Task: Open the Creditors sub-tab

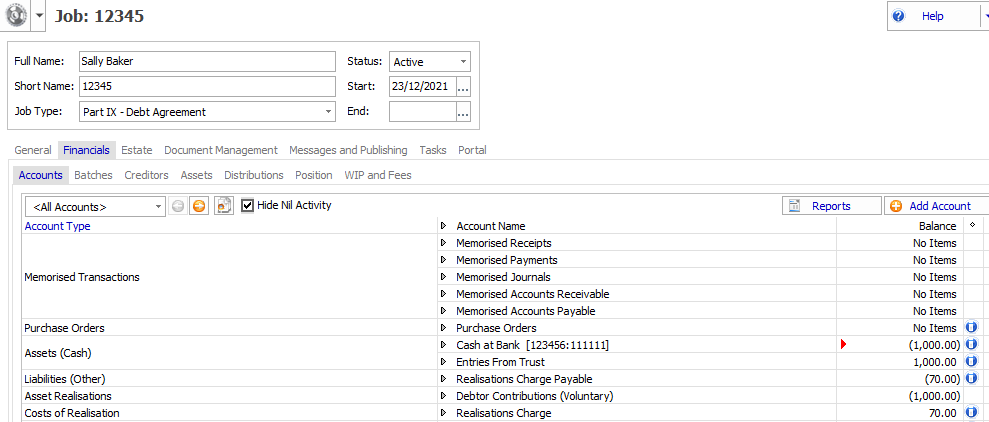Action: tap(146, 175)
